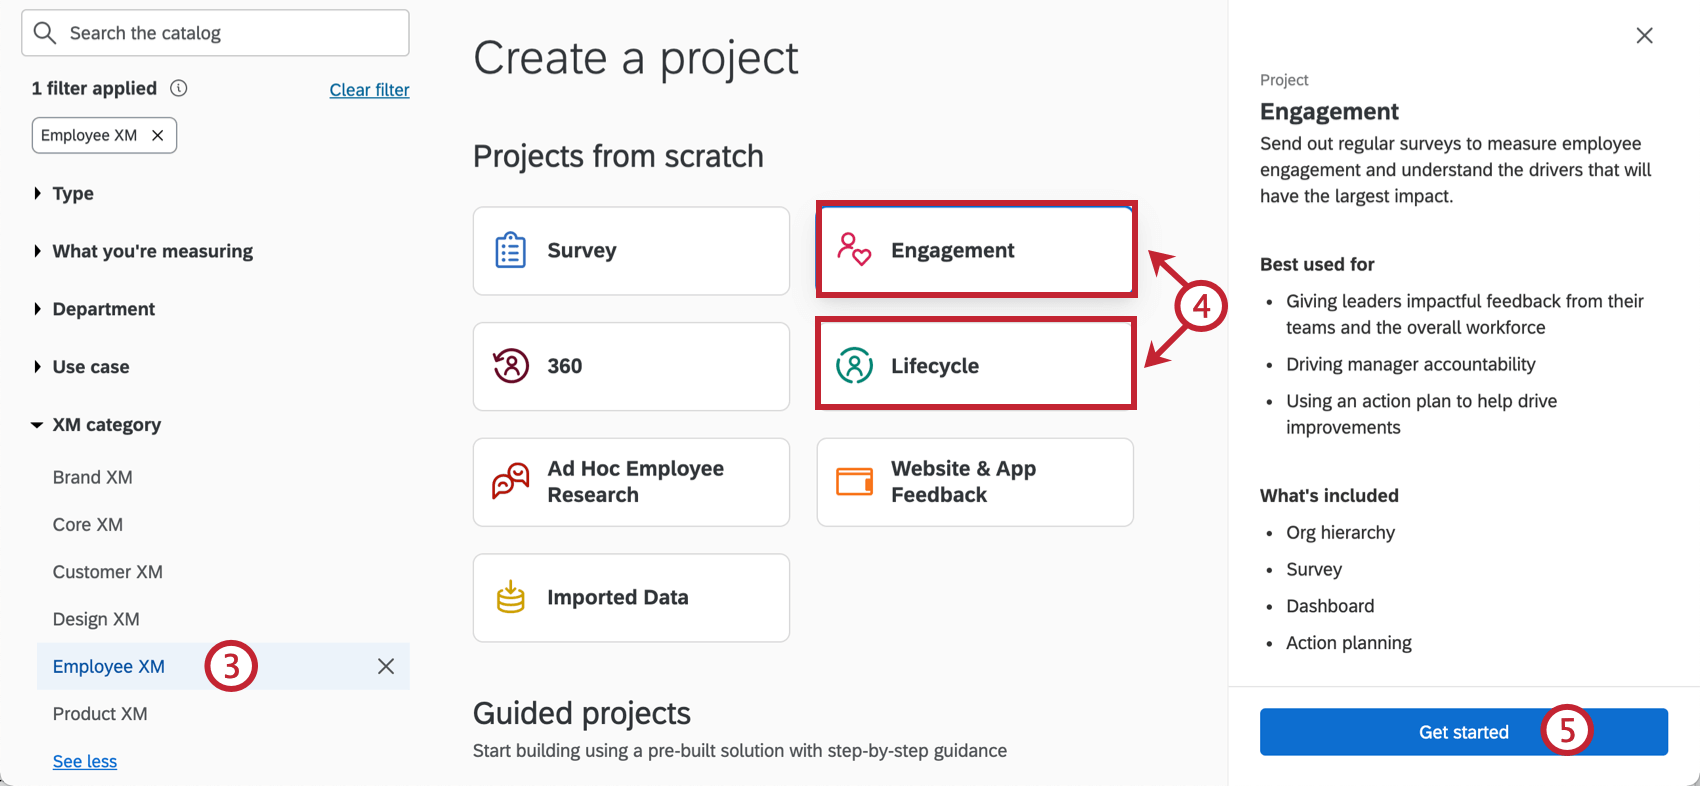Viewport: 1700px width, 786px height.
Task: Click the Engagement heart icon
Action: coord(854,250)
